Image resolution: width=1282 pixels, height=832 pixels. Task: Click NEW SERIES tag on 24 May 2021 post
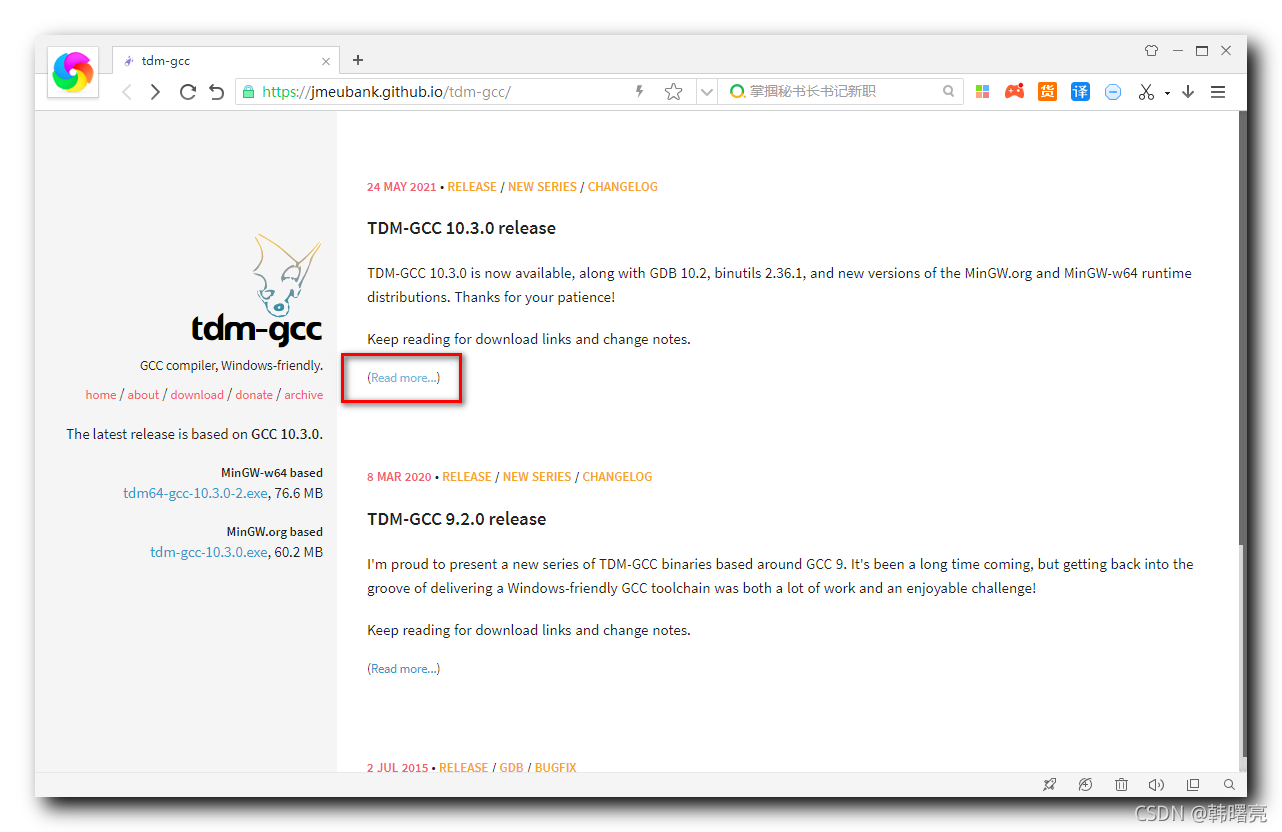(x=542, y=187)
